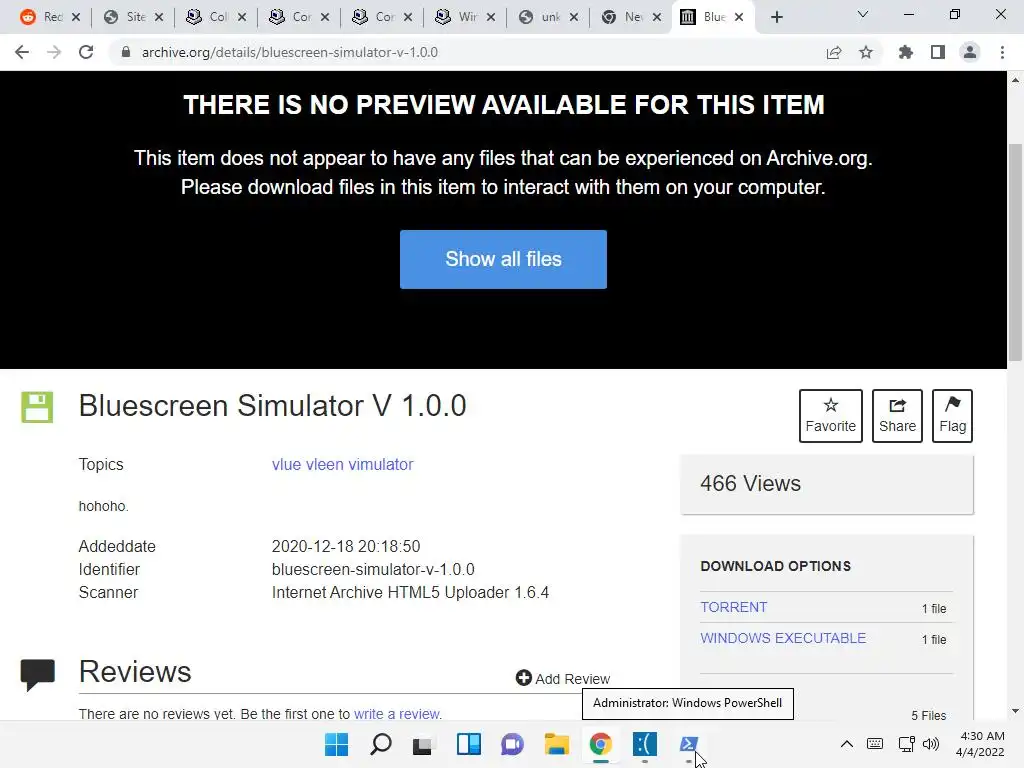Open the Chrome extensions puzzle menu
The image size is (1024, 768).
coord(906,52)
